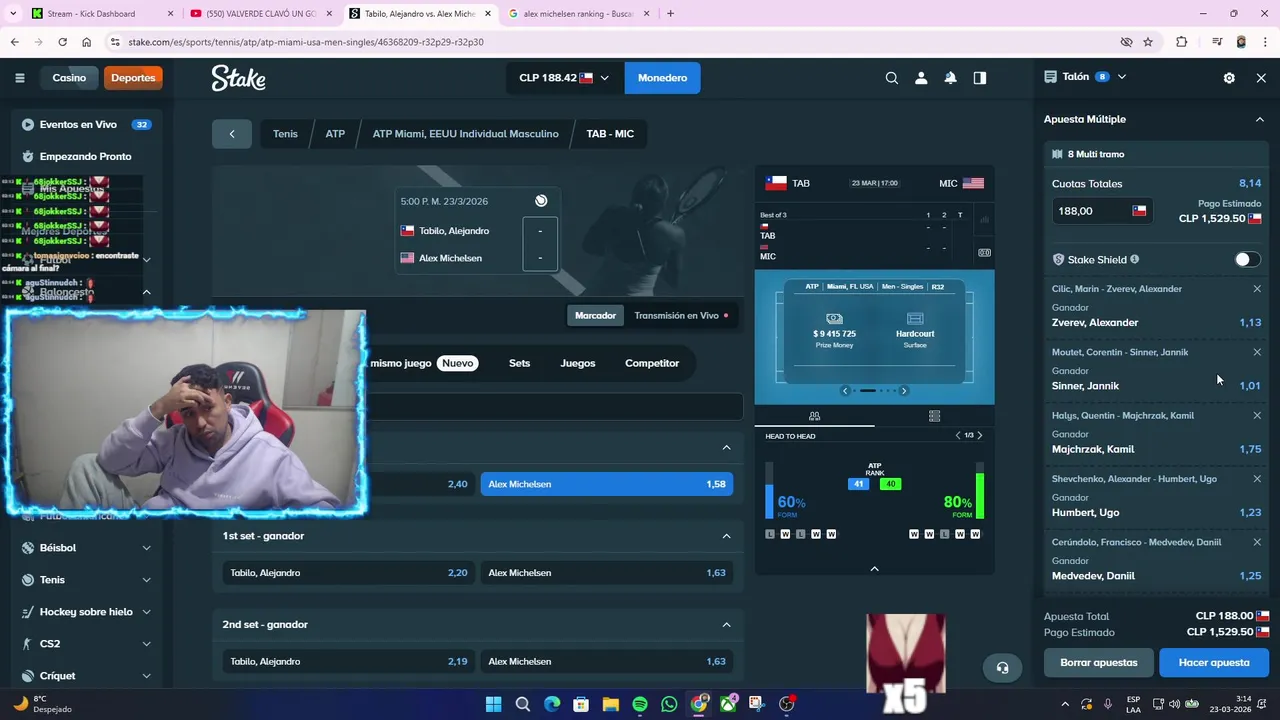Go to next head-to-head page arrow

click(979, 436)
